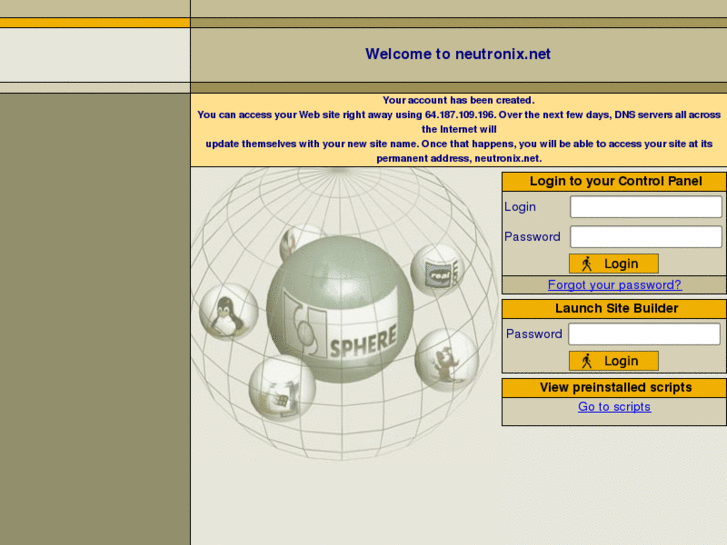The image size is (727, 545).
Task: Follow the Go to scripts link
Action: [x=614, y=407]
